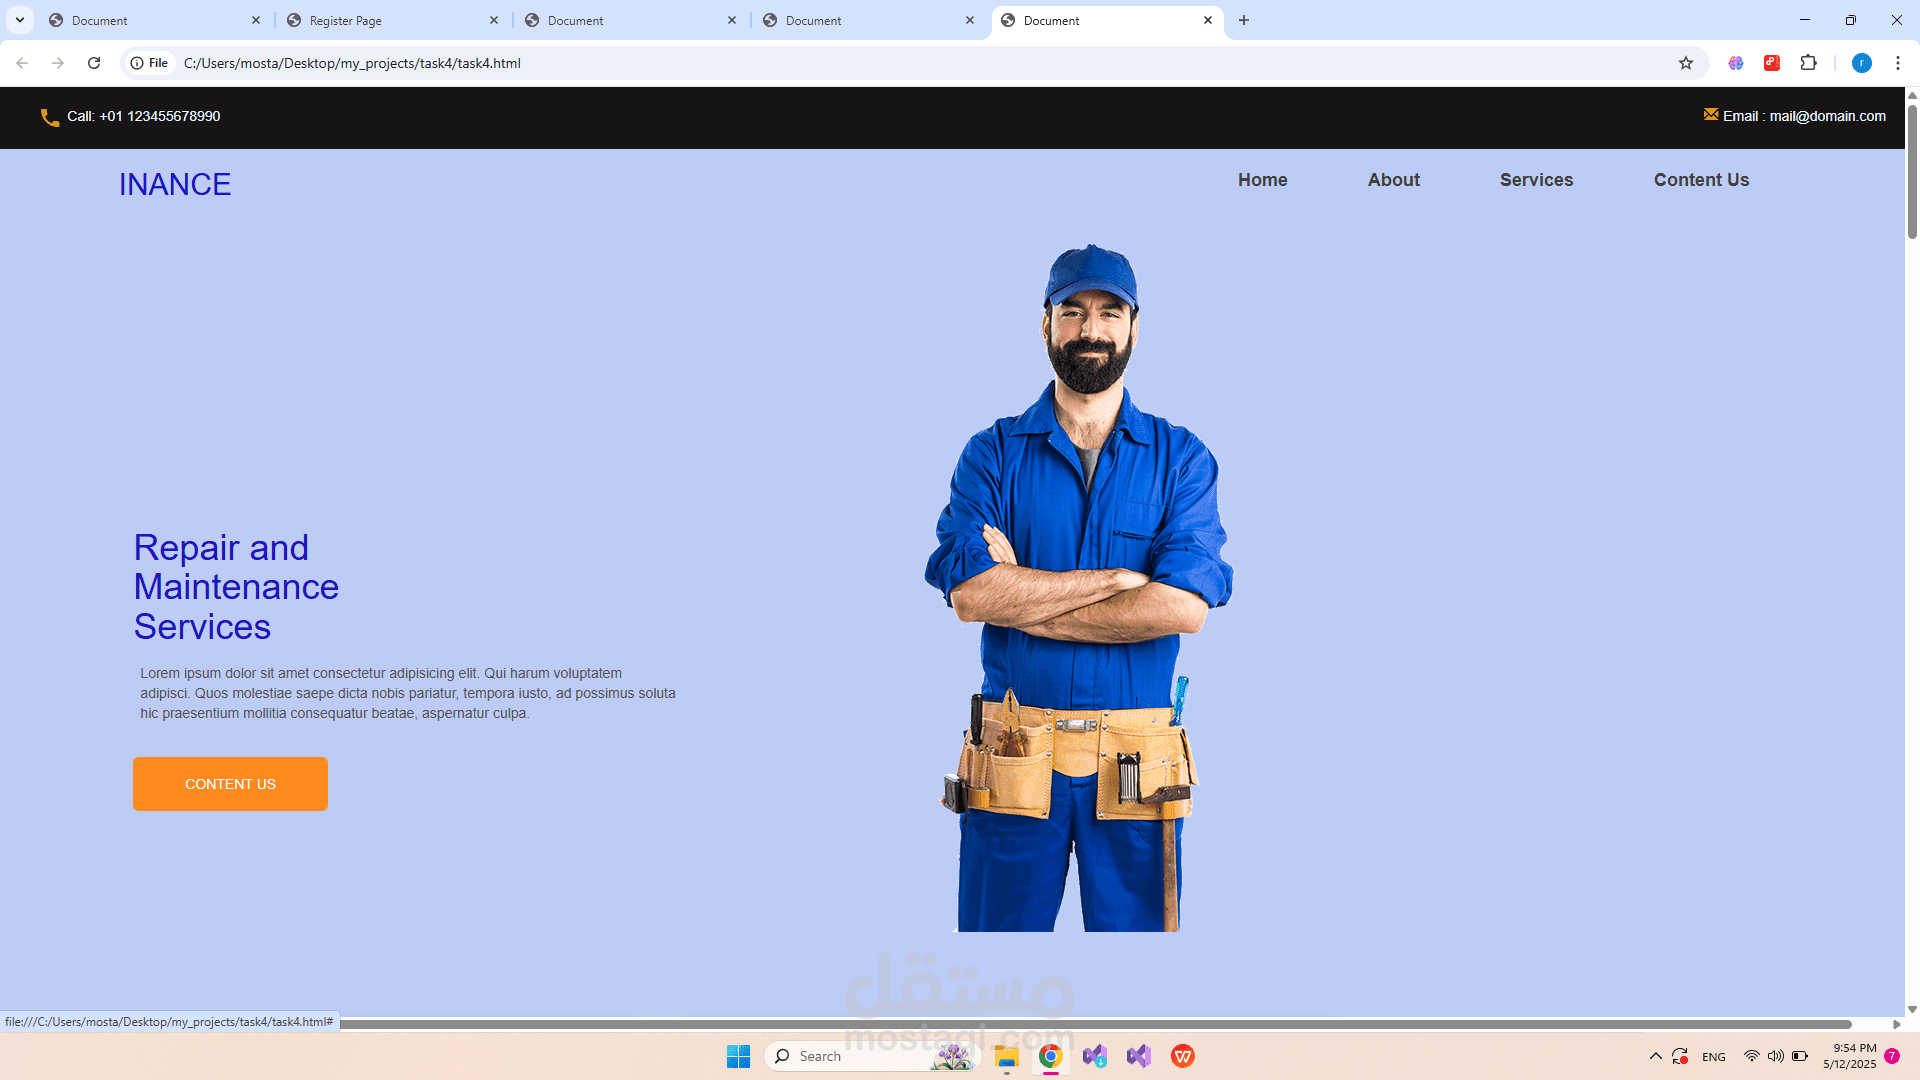The width and height of the screenshot is (1920, 1080).
Task: Close the Register Page tab
Action: 494,20
